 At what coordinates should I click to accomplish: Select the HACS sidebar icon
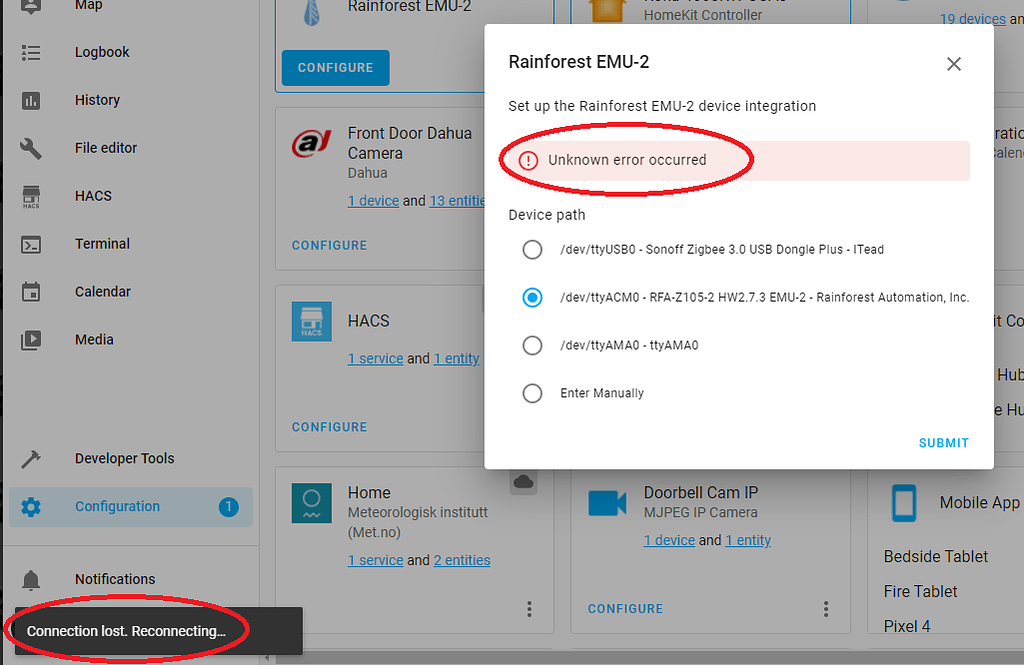[30, 196]
